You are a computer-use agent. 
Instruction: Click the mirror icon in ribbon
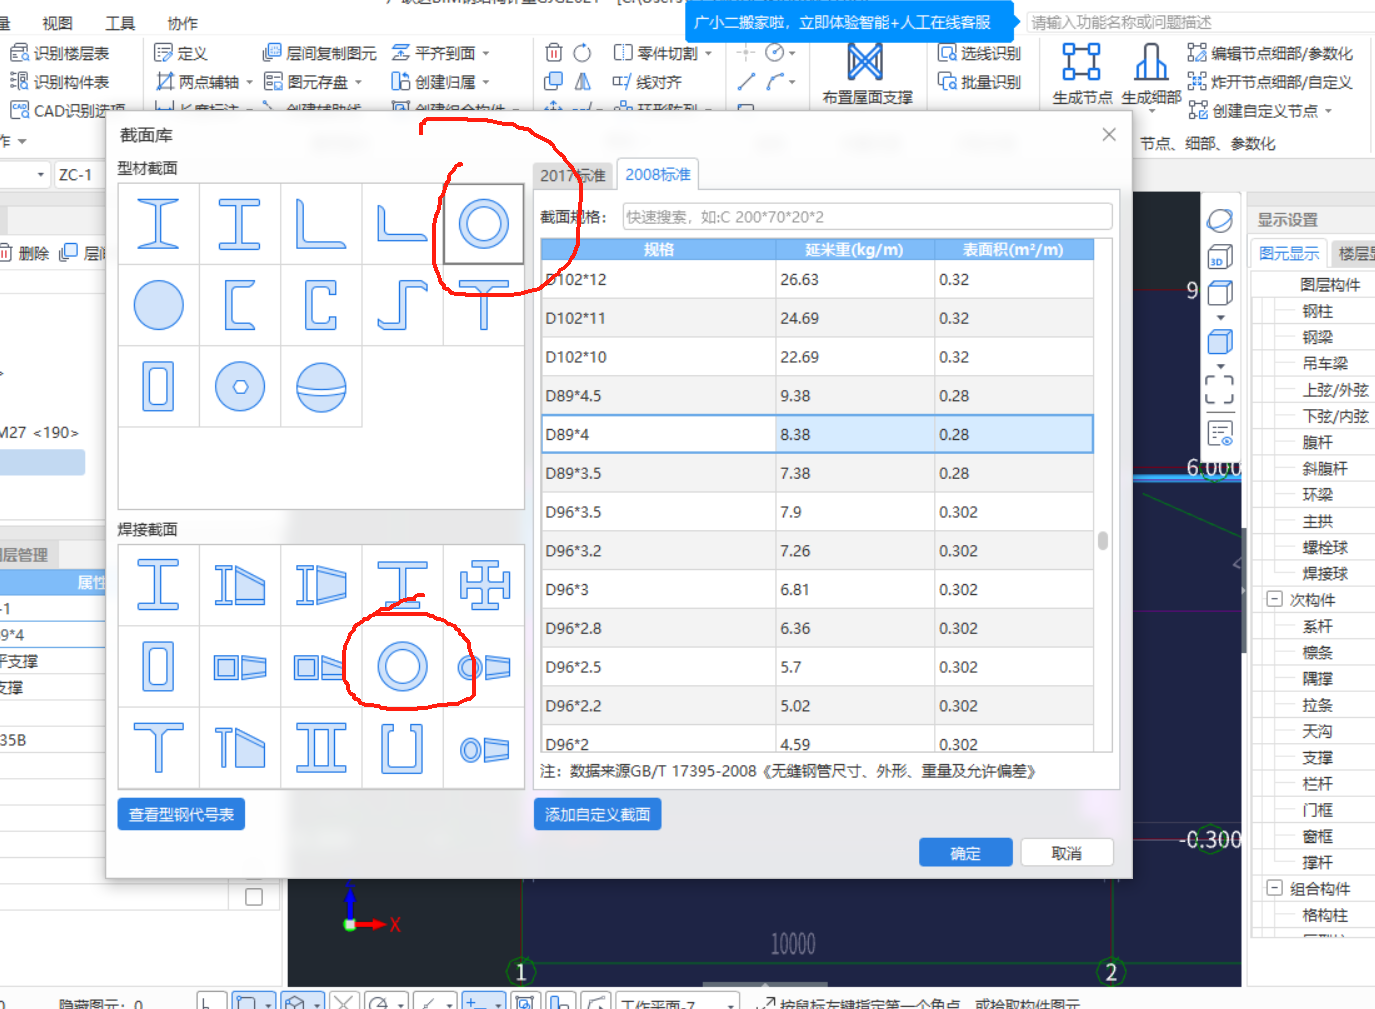pos(582,82)
